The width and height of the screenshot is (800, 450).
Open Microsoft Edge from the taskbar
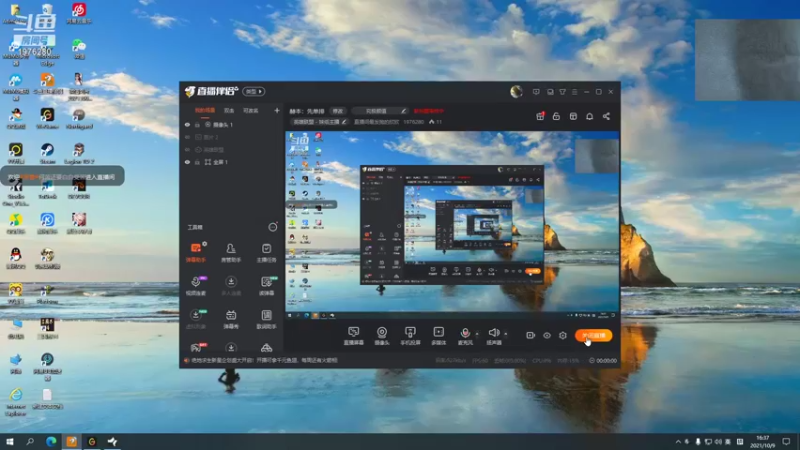[51, 441]
